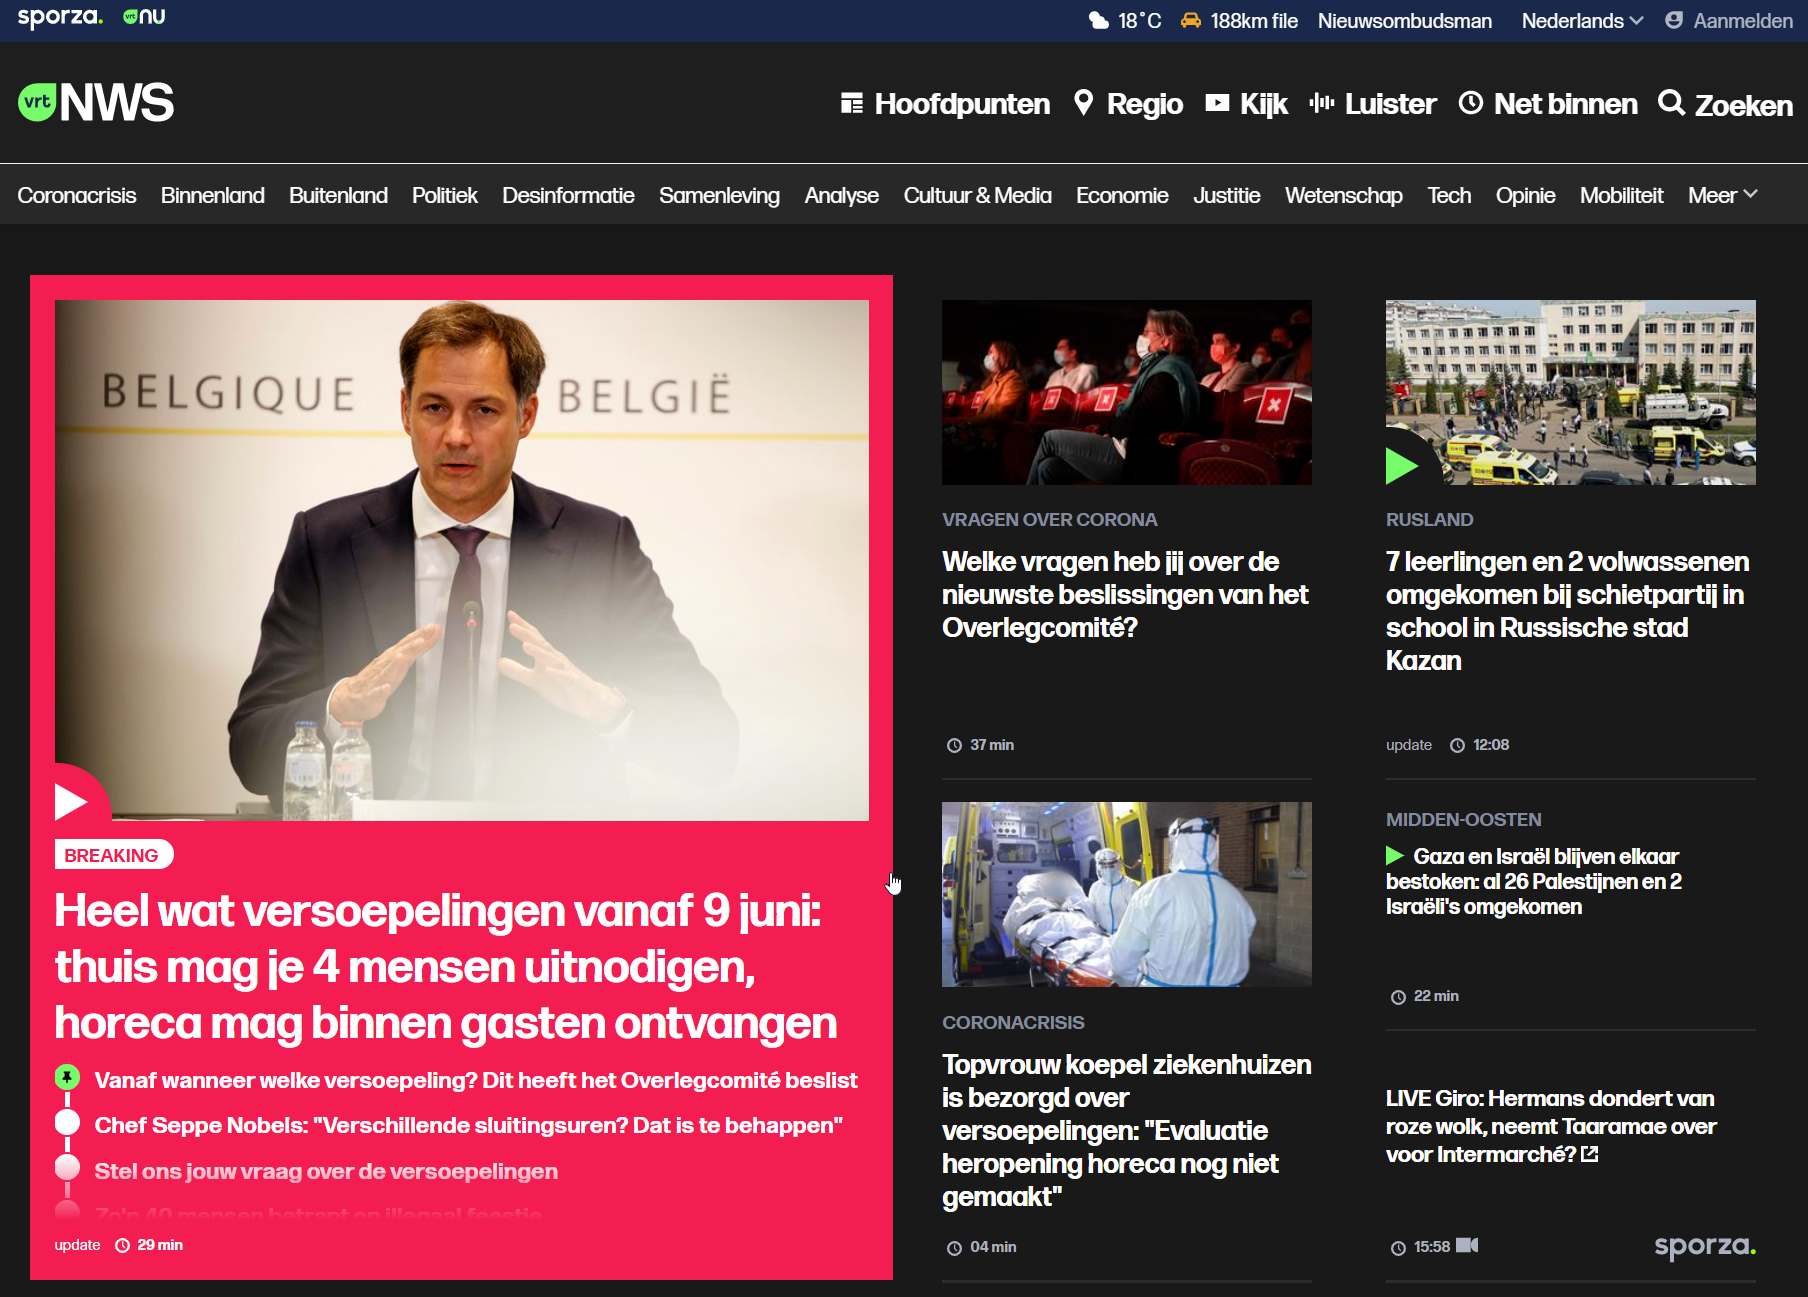Play the Kazan school shooting video
The width and height of the screenshot is (1808, 1297).
(1401, 465)
